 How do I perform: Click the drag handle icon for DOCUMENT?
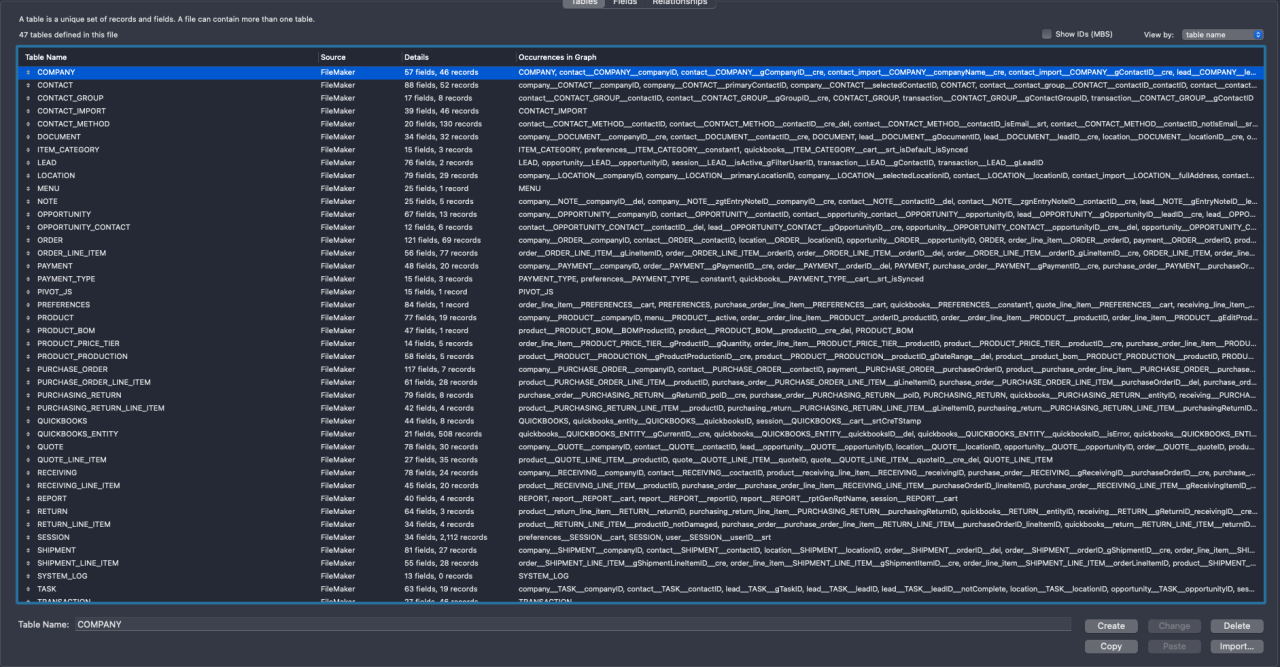(28, 137)
